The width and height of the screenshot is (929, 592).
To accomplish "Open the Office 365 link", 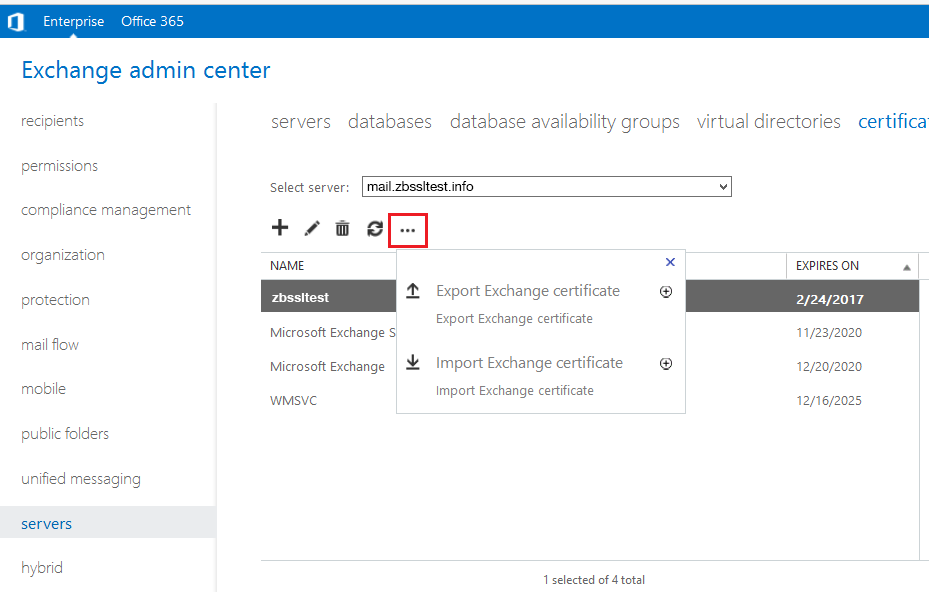I will click(152, 21).
